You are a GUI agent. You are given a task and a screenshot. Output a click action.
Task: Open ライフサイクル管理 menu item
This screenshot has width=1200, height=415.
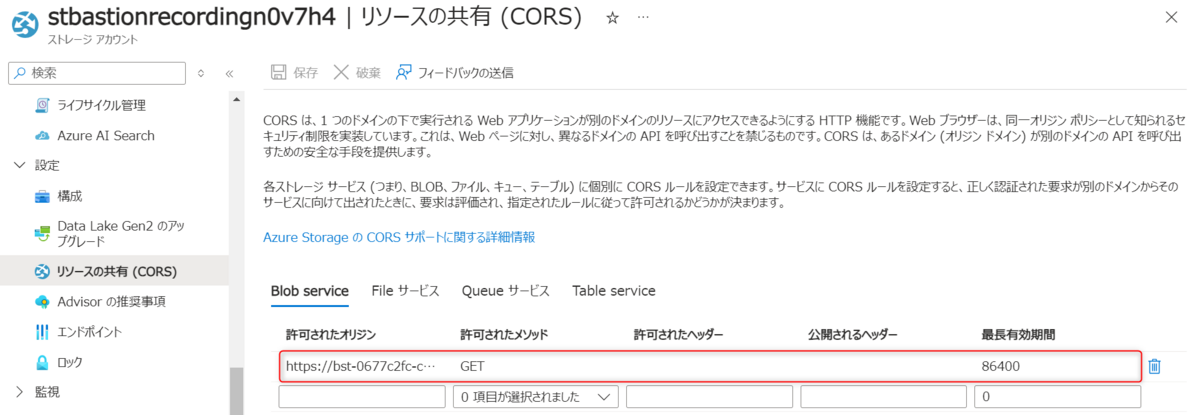click(102, 105)
